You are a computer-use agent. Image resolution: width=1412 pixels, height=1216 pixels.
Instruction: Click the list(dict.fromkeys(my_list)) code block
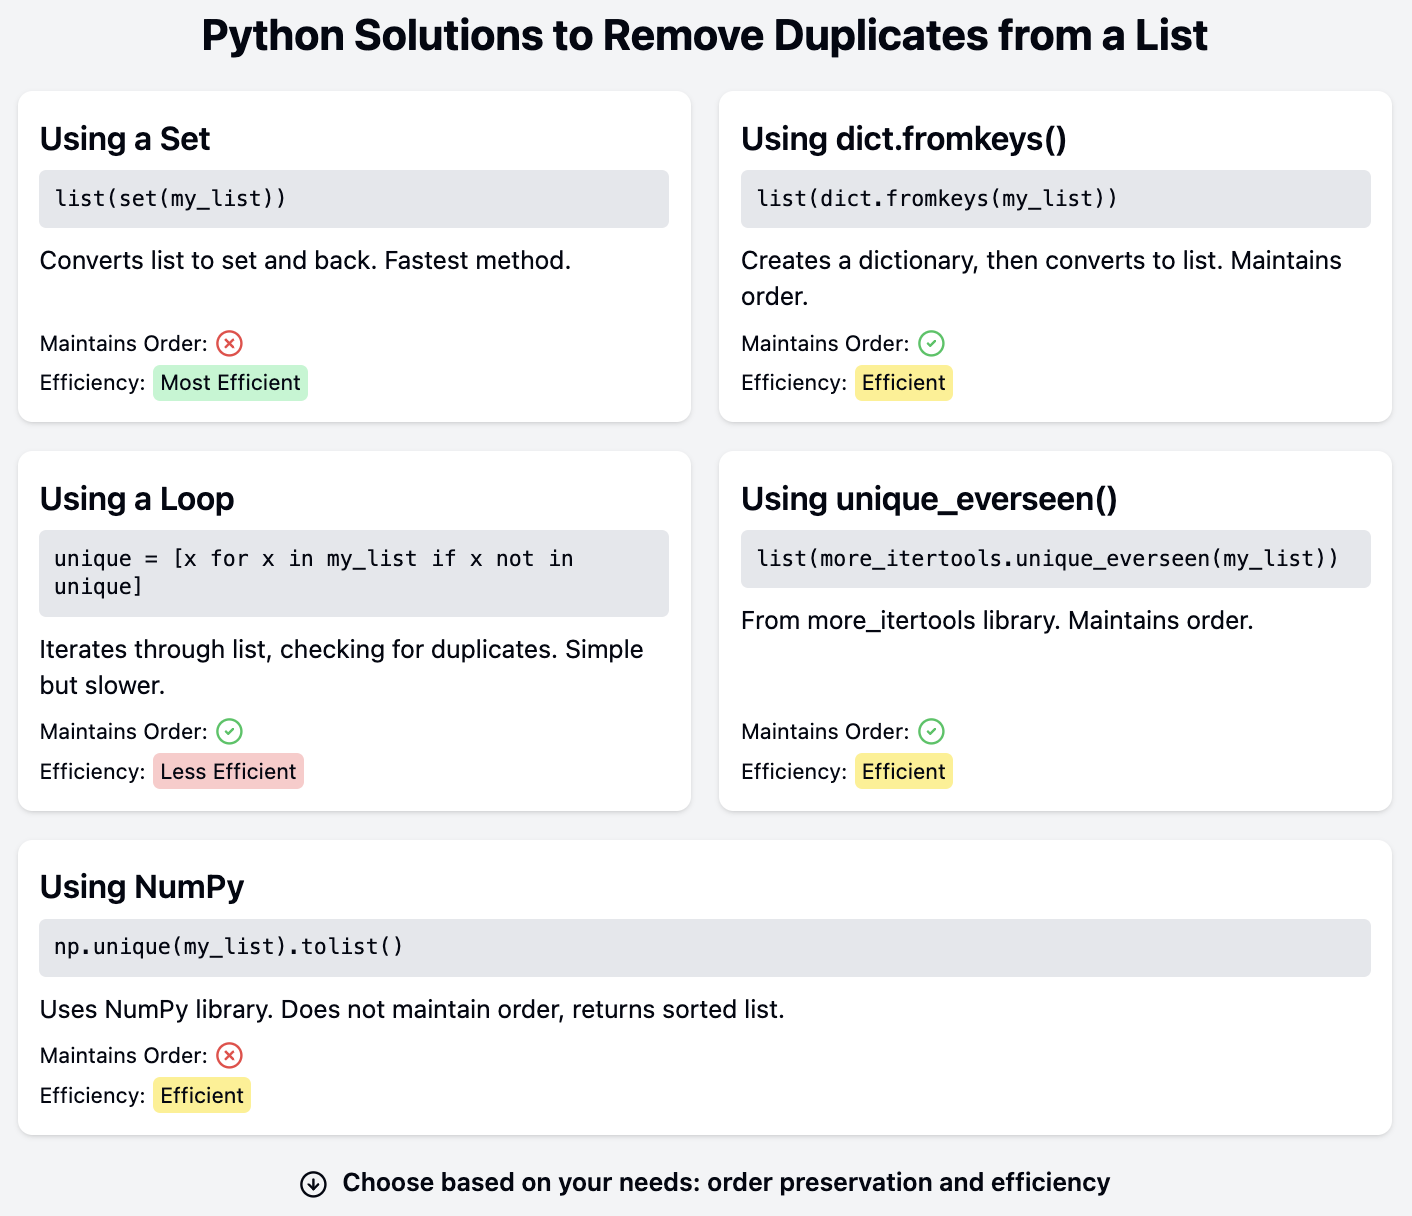click(x=1056, y=199)
